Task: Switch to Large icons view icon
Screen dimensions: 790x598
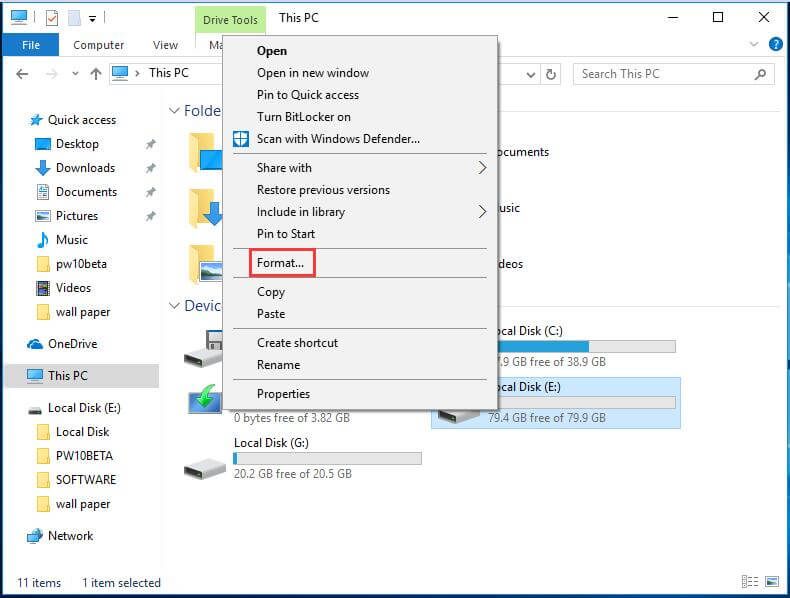Action: 772,582
